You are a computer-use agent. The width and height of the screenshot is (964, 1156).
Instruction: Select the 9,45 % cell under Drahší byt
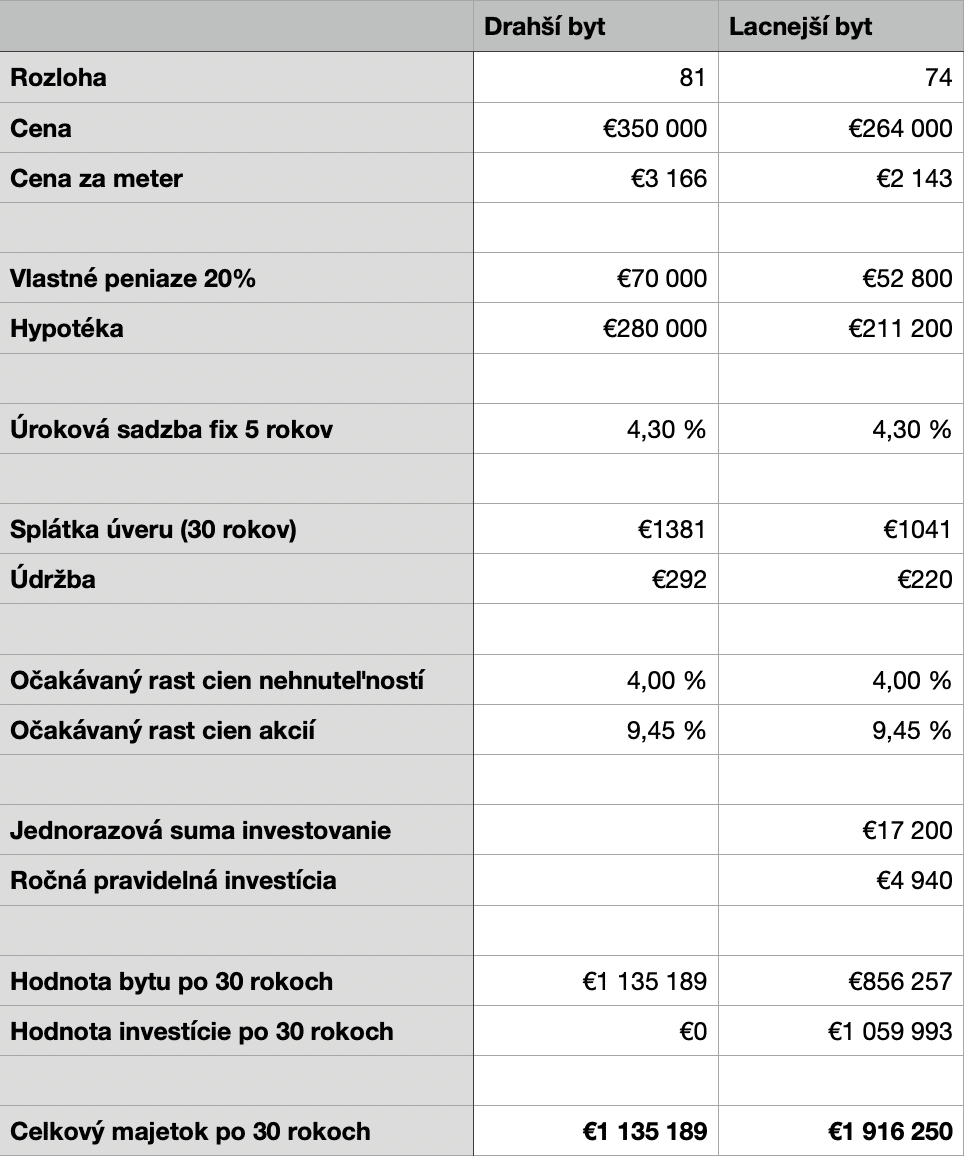[595, 730]
